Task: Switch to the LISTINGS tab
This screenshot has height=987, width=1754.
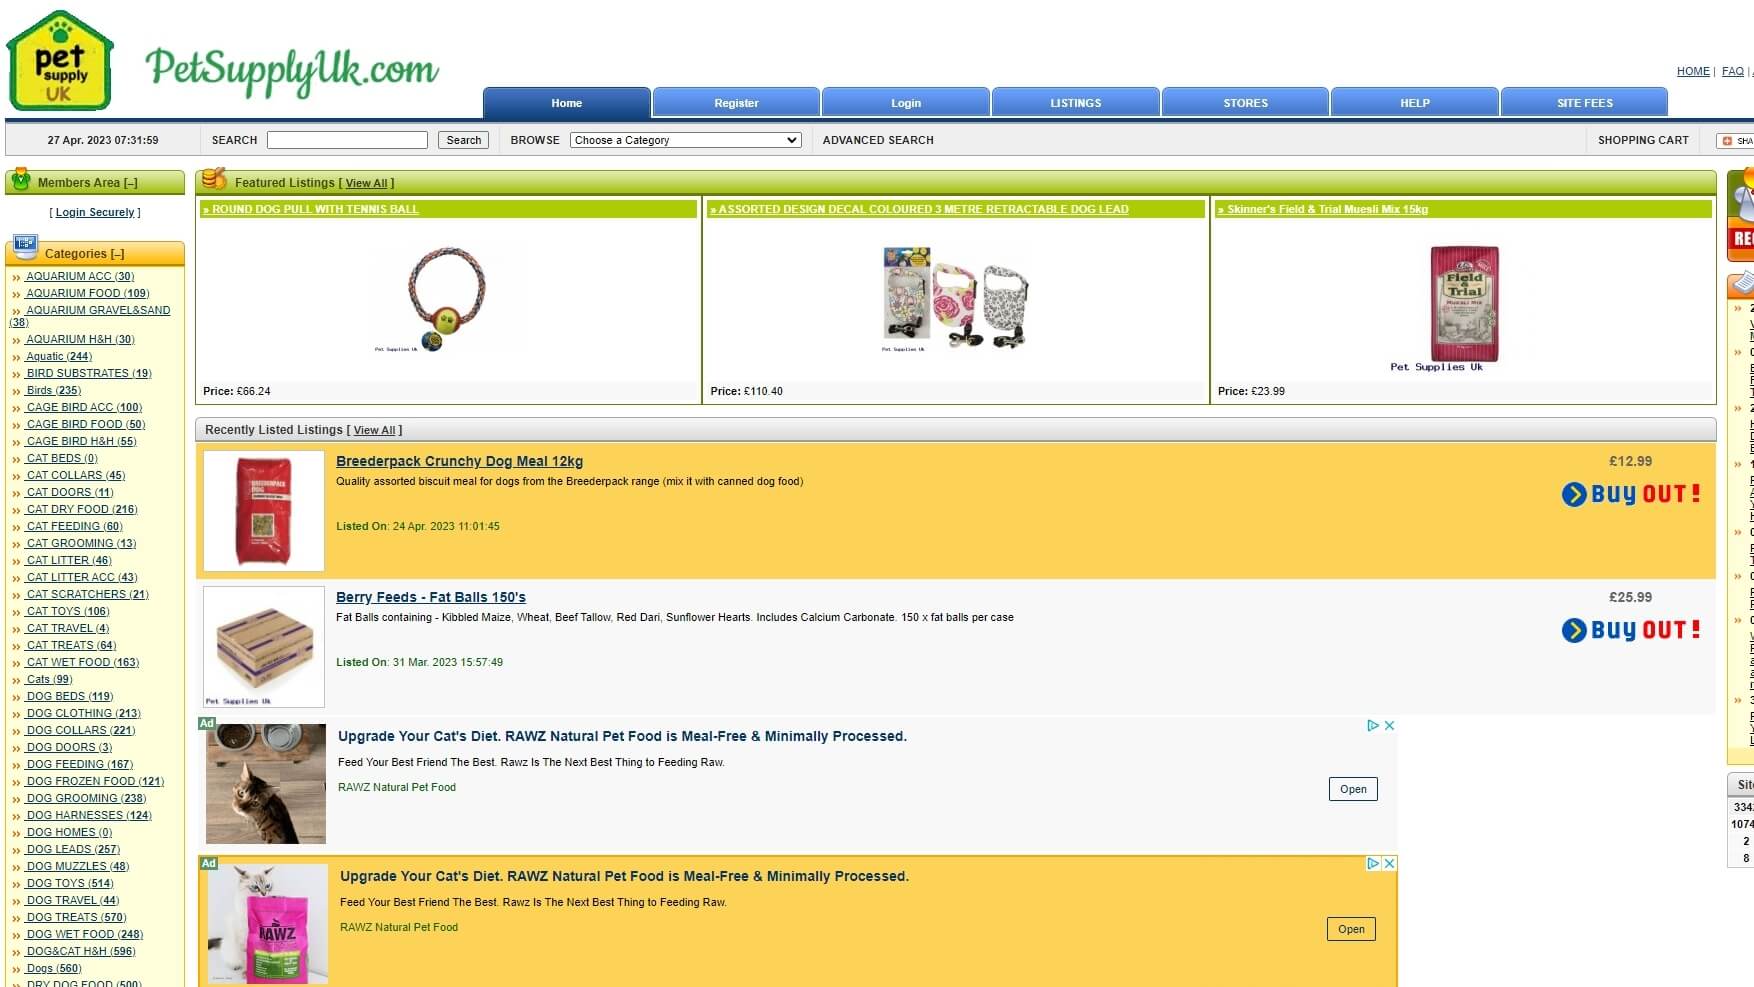Action: point(1074,102)
